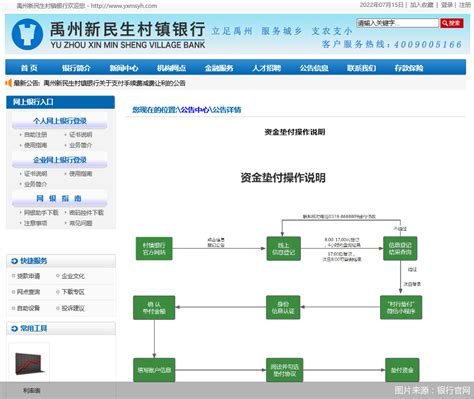Click the 填写账户信息 flowchart box
This screenshot has height=399, width=474.
(154, 370)
